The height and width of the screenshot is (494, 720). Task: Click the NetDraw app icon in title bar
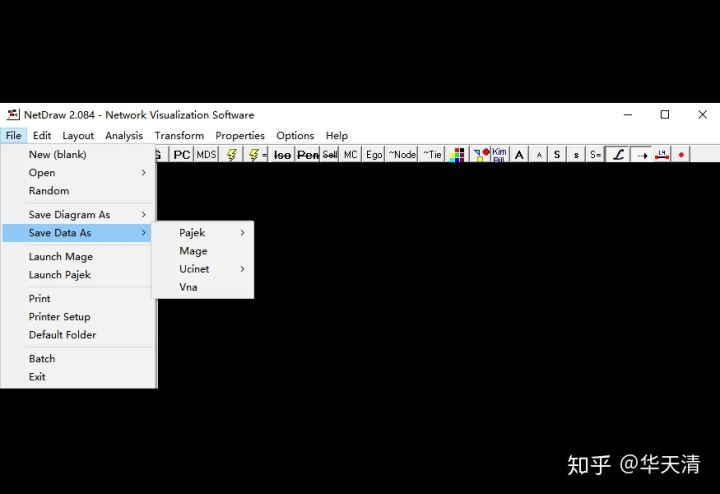[x=13, y=115]
